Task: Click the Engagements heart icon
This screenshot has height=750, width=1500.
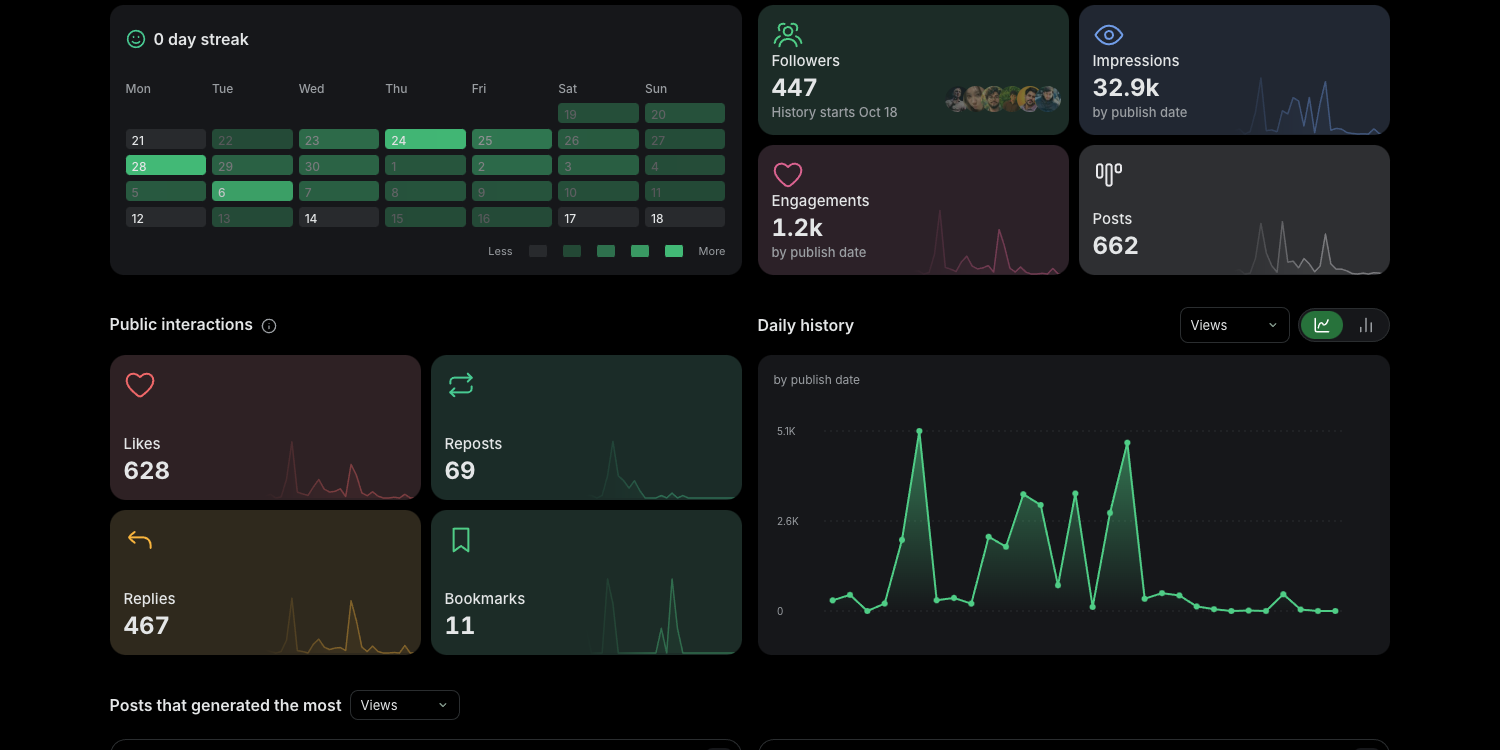Action: [x=788, y=175]
